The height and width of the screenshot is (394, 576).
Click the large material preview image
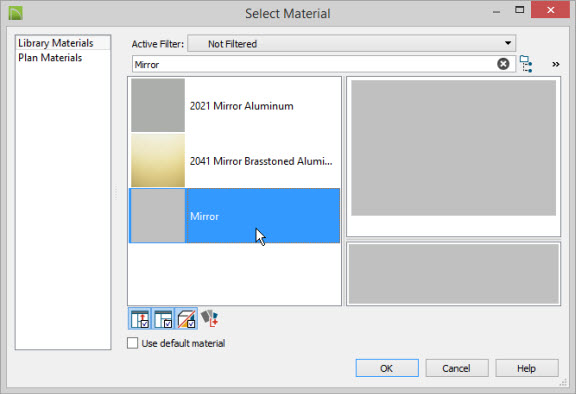pos(453,148)
